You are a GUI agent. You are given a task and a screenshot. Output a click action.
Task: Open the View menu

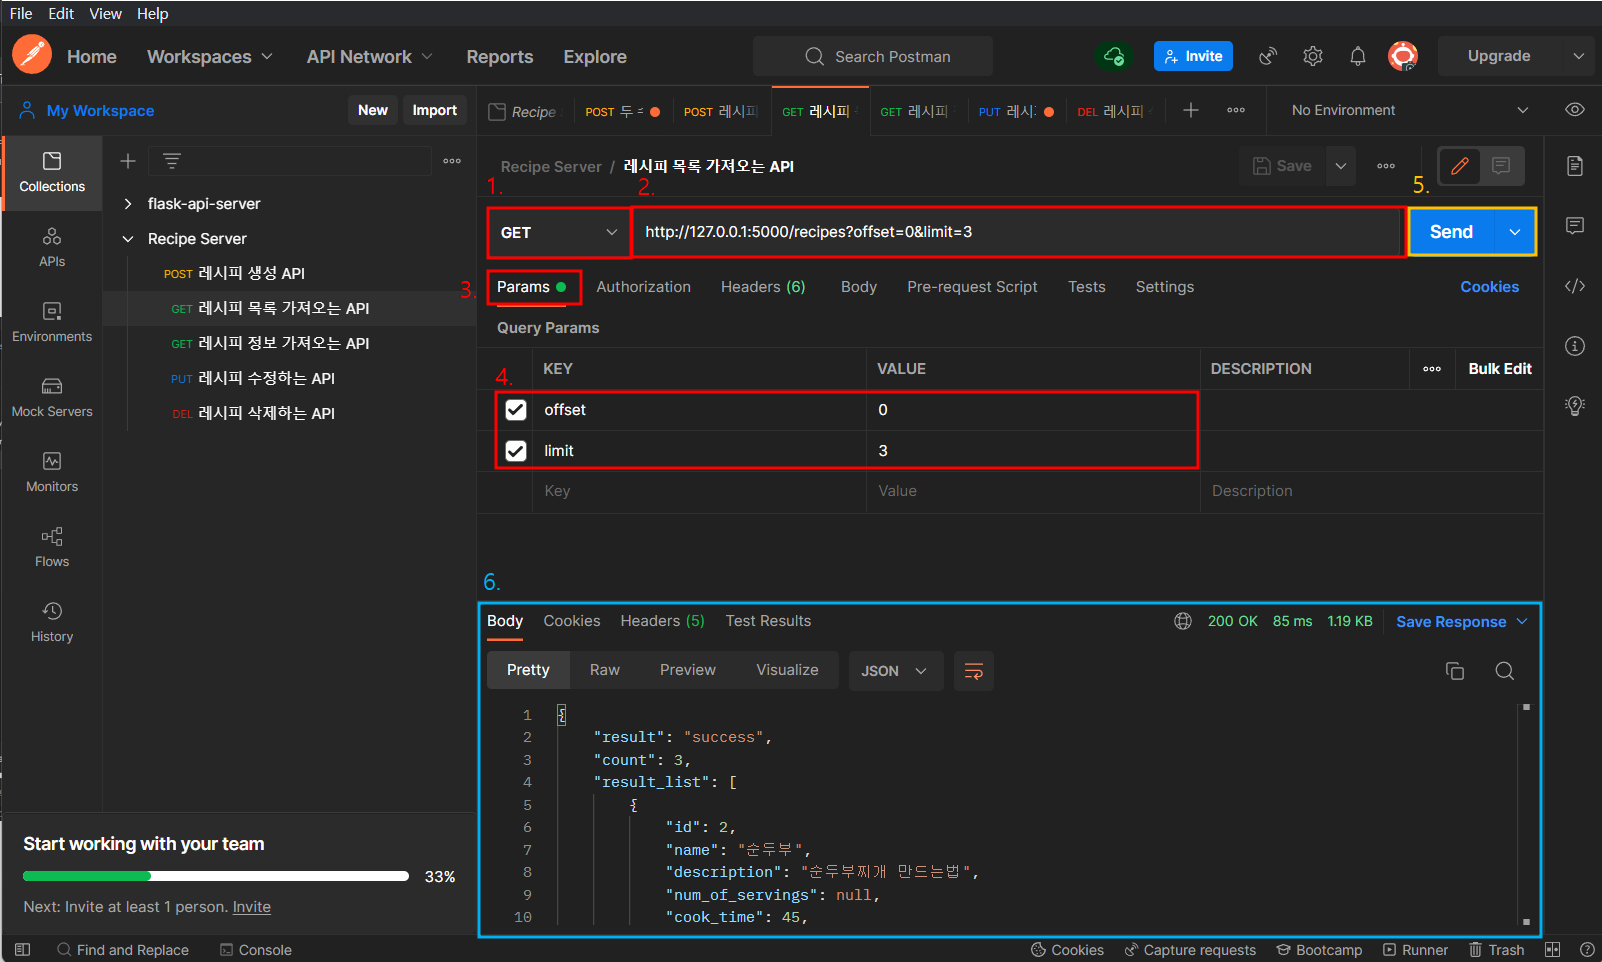click(105, 14)
